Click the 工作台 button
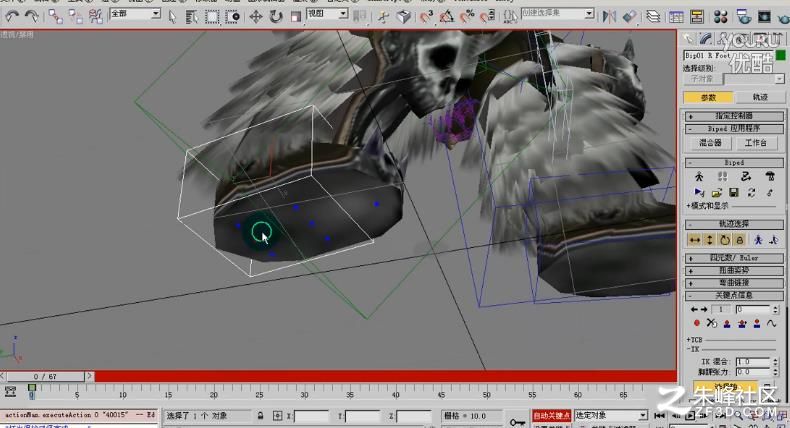 tap(756, 143)
